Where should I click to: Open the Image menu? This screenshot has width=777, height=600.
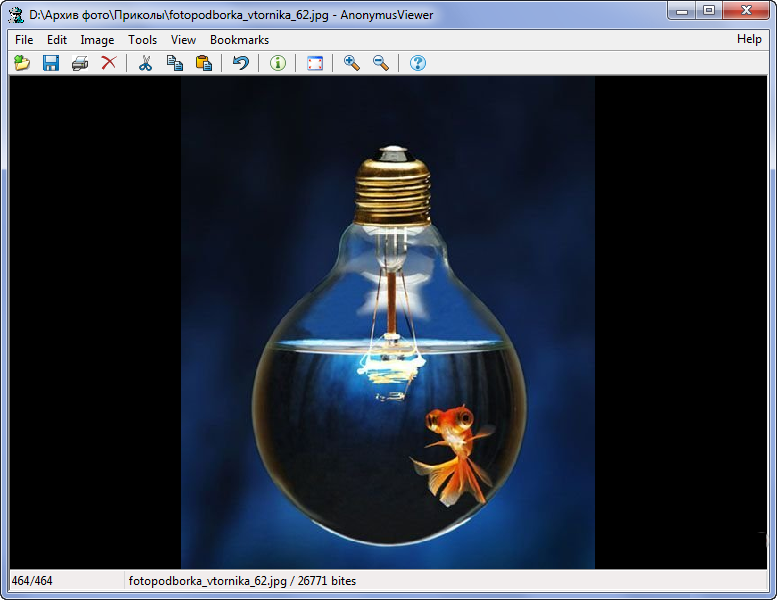click(x=97, y=40)
